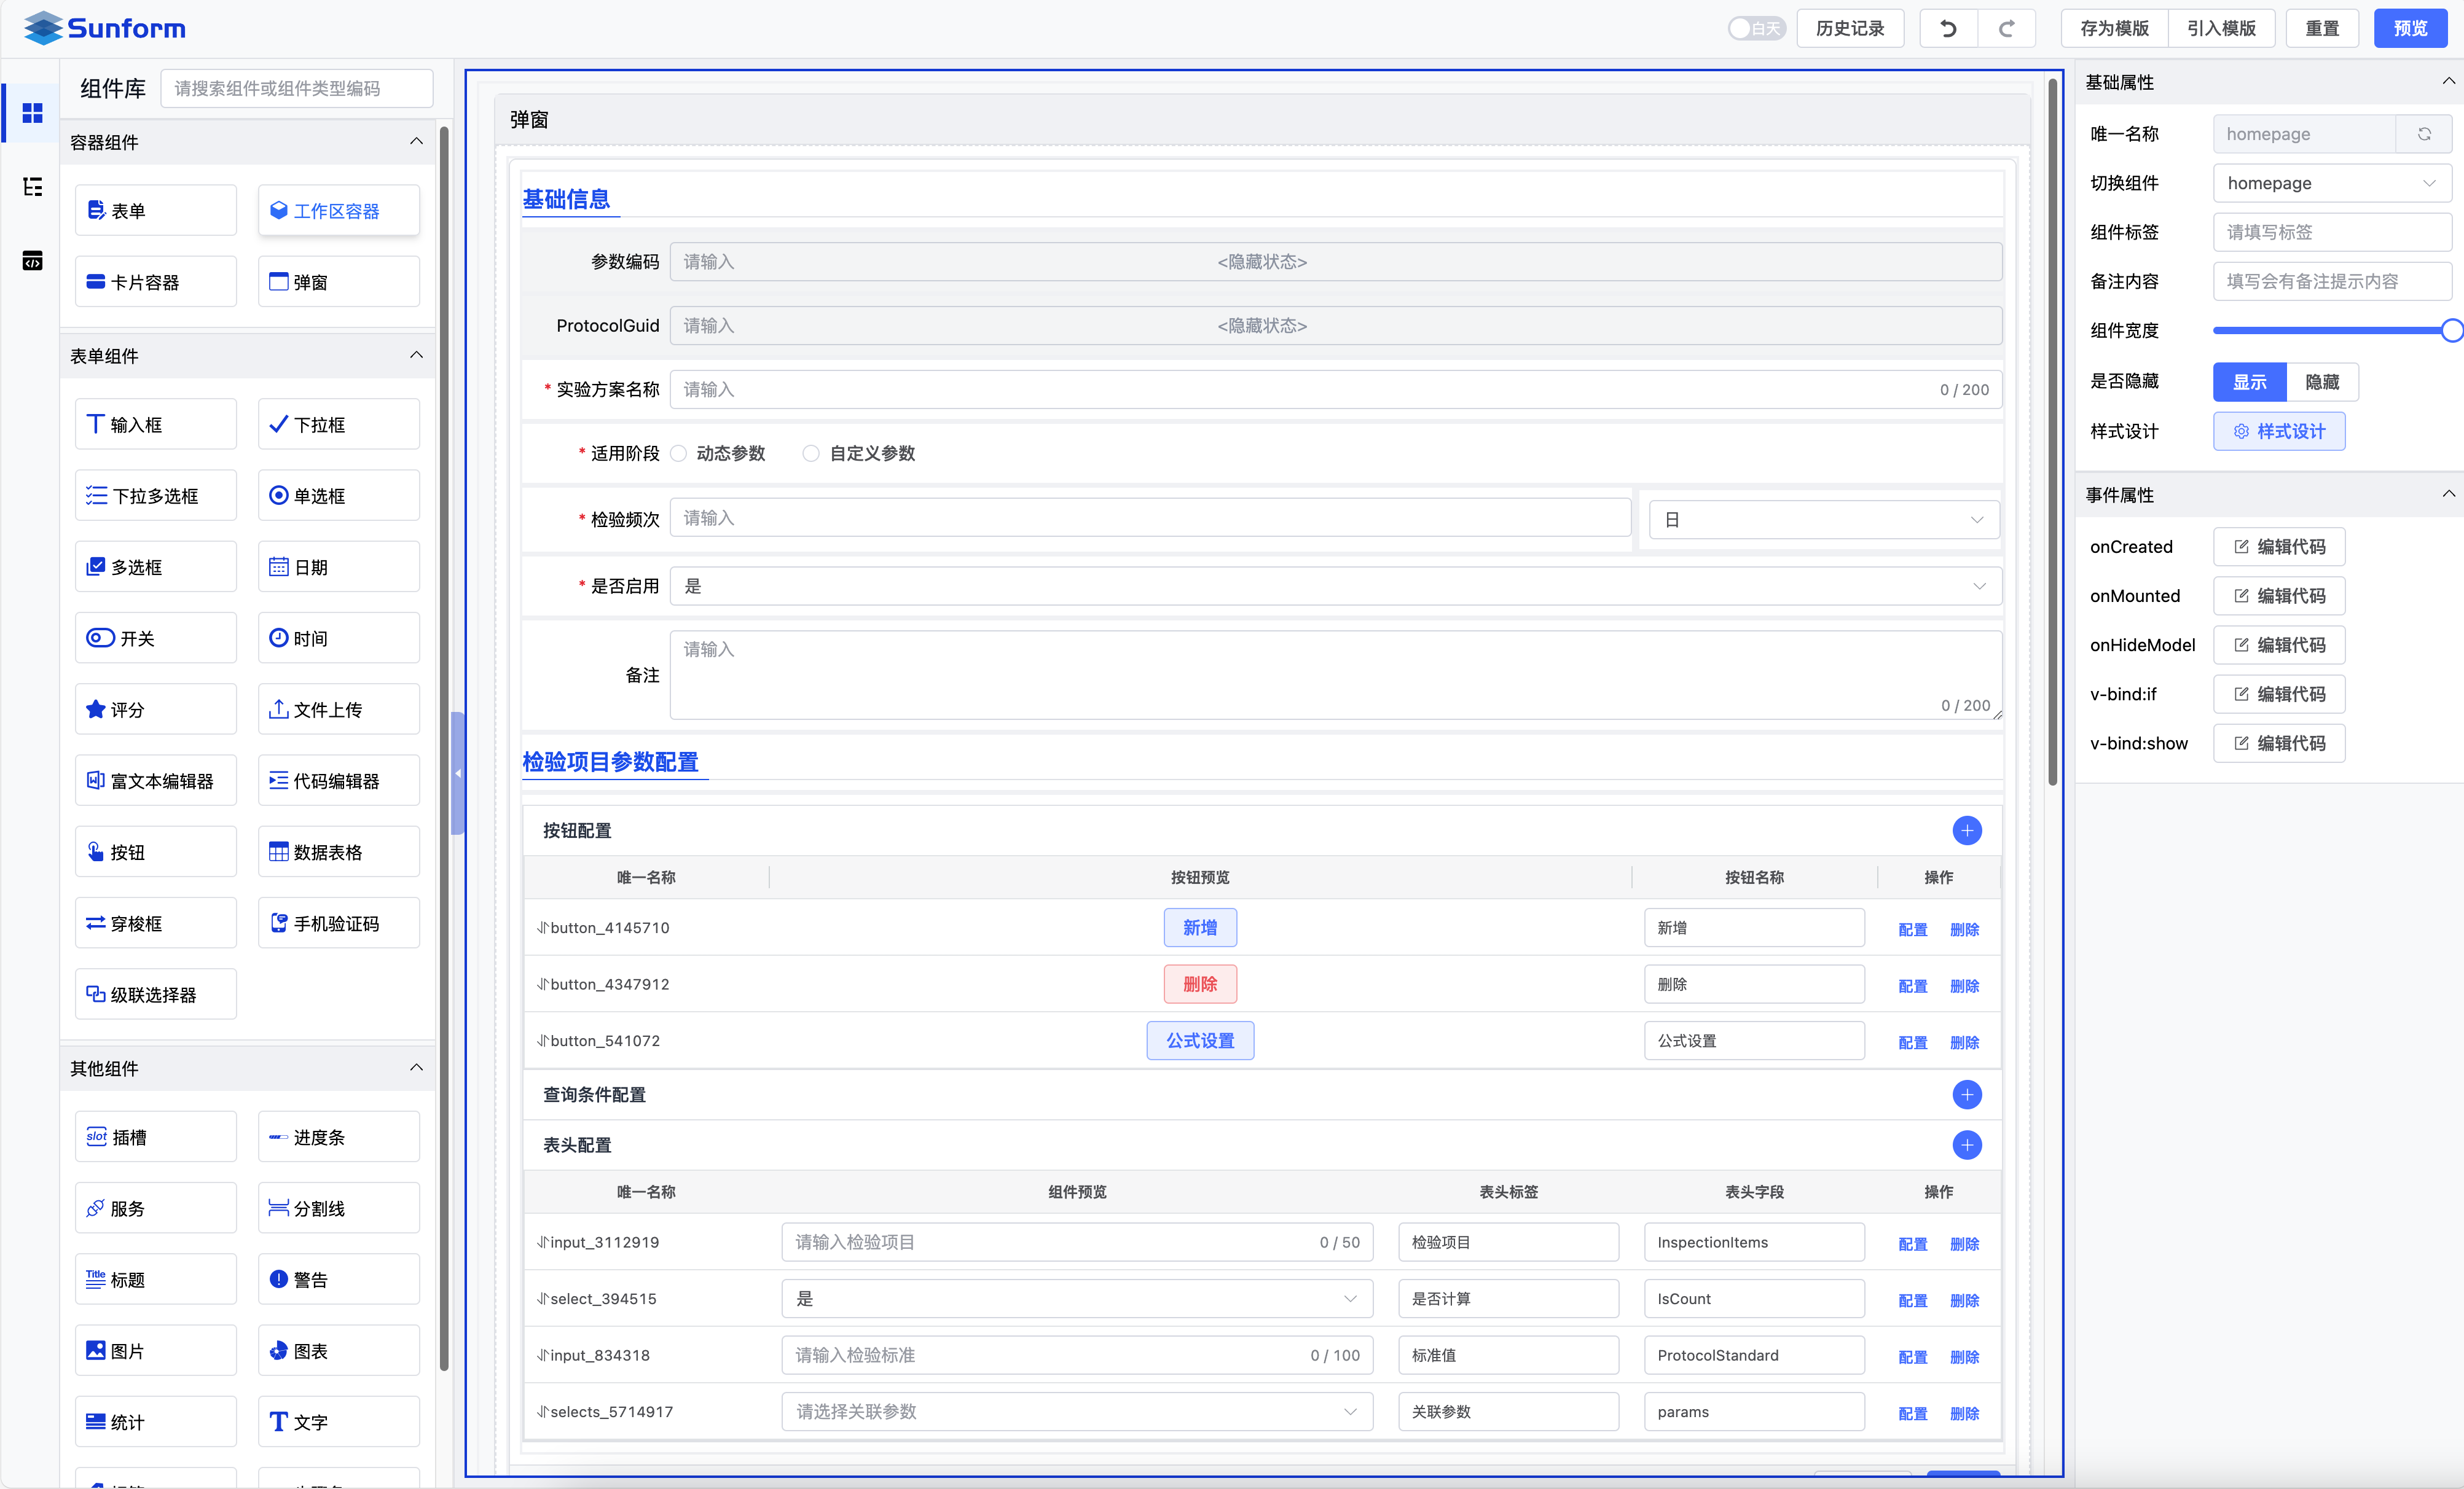Pick the 插槽 slot component
The height and width of the screenshot is (1489, 2464).
155,1137
